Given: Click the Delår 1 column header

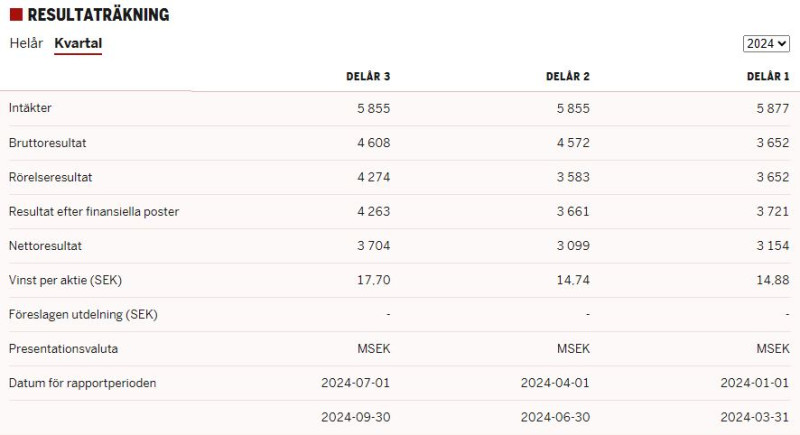Looking at the screenshot, I should coord(768,76).
